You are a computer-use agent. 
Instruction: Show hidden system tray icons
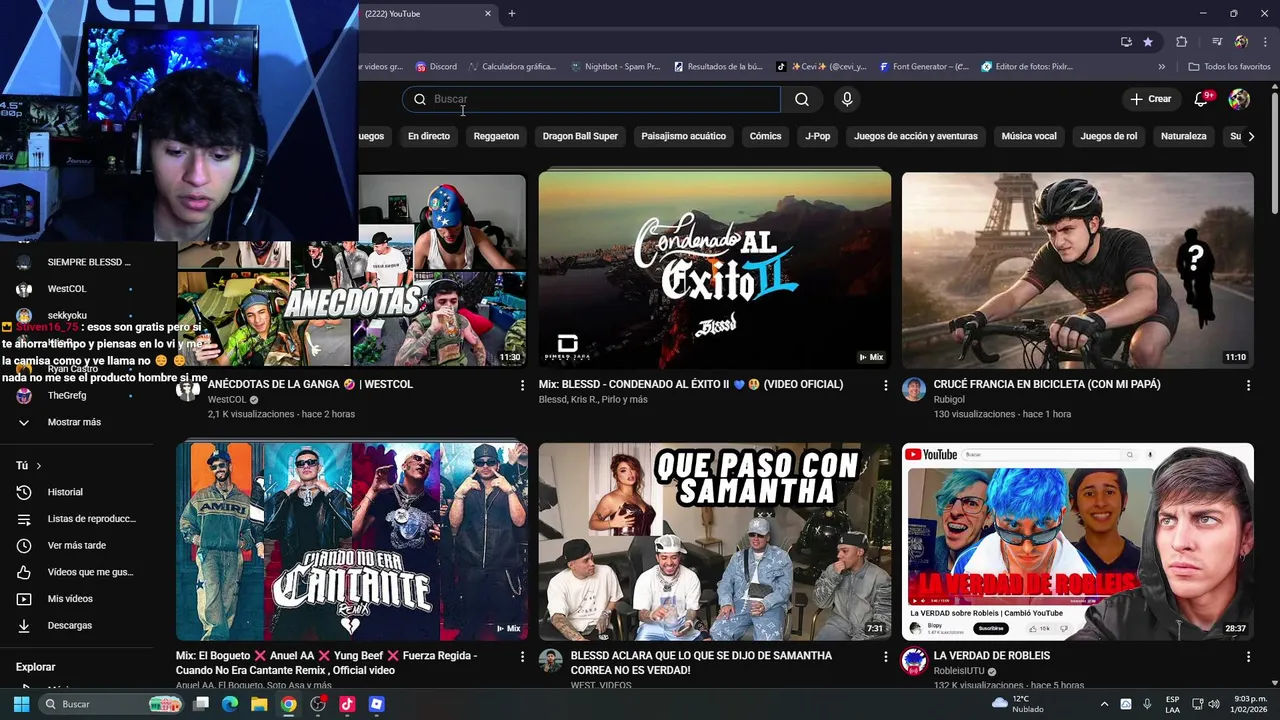click(x=1104, y=704)
